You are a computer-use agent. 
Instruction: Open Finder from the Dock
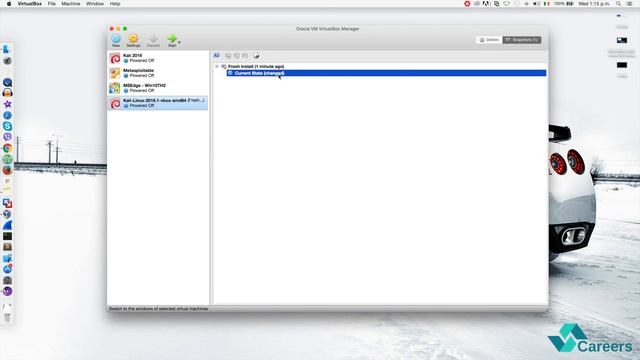click(x=7, y=49)
